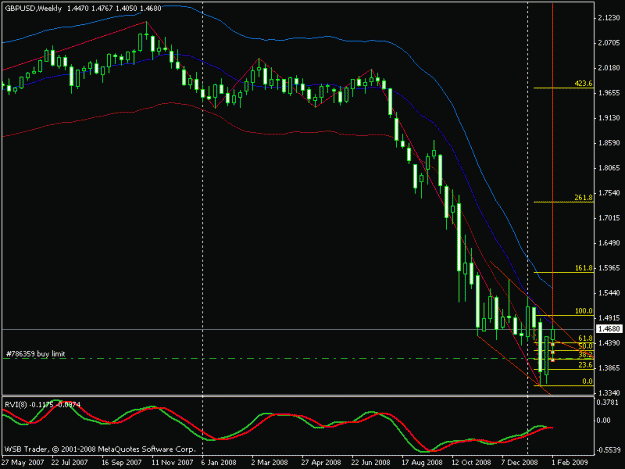Click the WSB Trader MetaQuotes copyright text
This screenshot has width=625, height=469.
point(100,449)
